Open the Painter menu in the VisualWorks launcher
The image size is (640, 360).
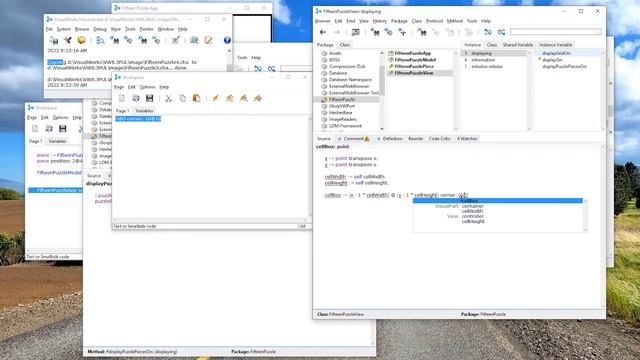146,29
